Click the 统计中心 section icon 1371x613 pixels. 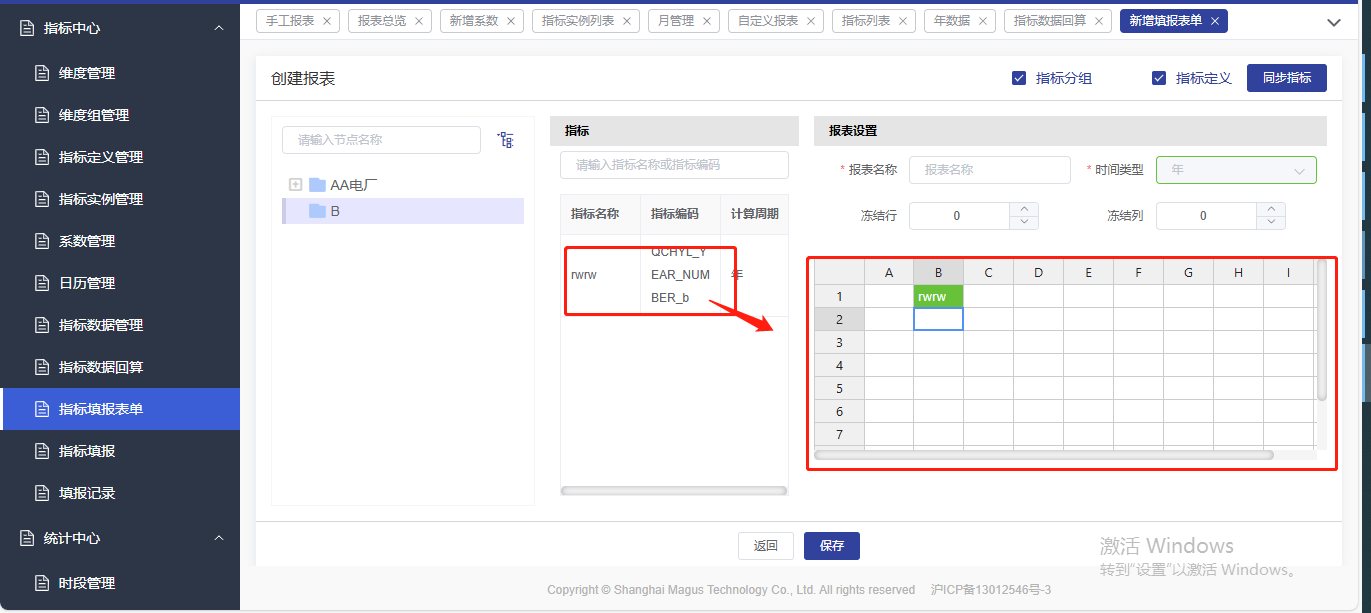(27, 538)
